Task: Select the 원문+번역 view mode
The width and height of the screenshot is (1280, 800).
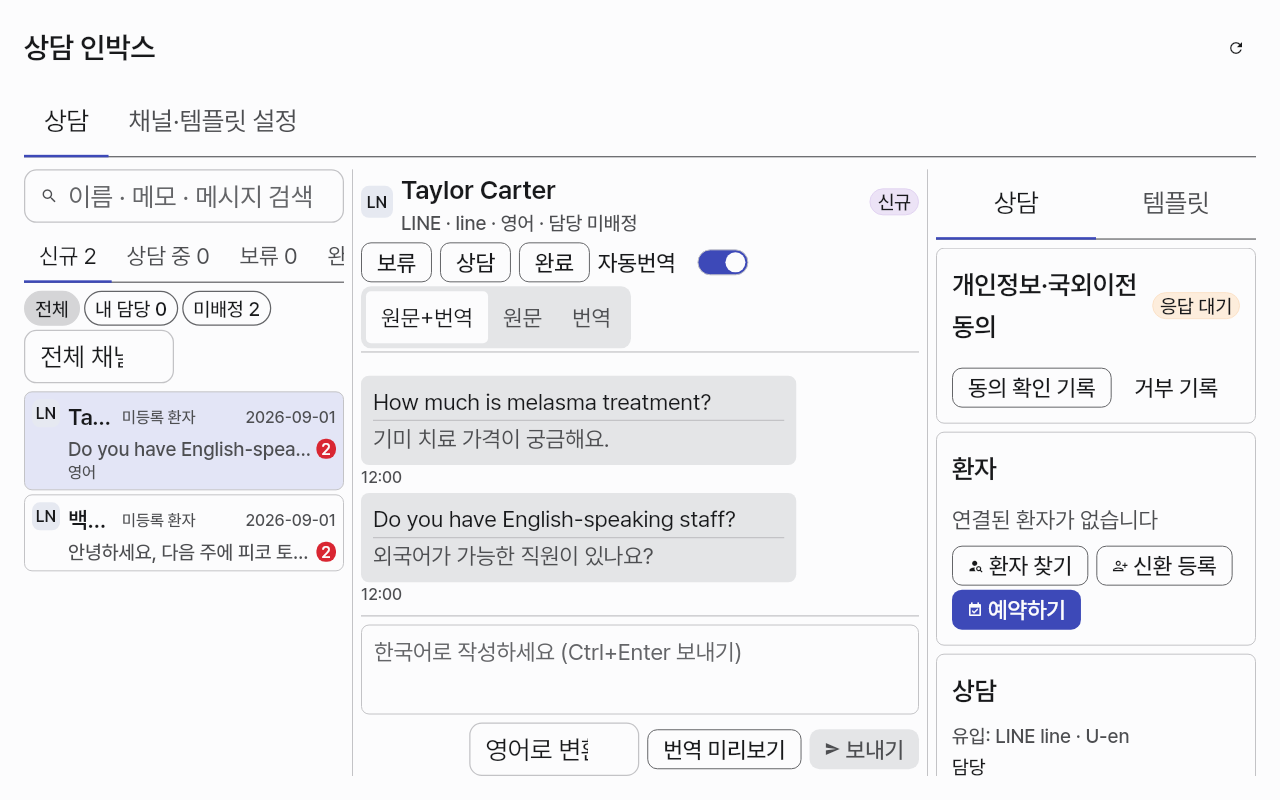Action: click(427, 318)
